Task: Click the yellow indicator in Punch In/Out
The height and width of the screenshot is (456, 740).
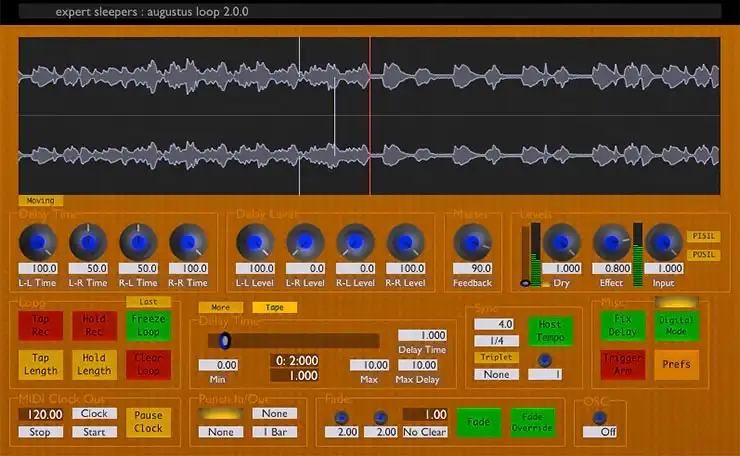Action: coord(221,414)
